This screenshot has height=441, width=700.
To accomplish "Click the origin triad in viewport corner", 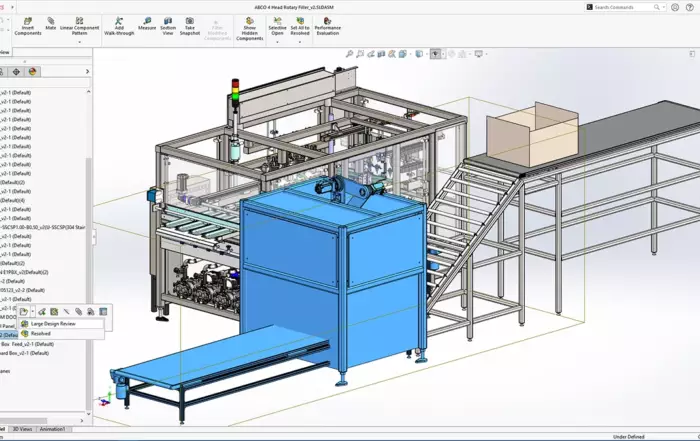I will tap(104, 399).
